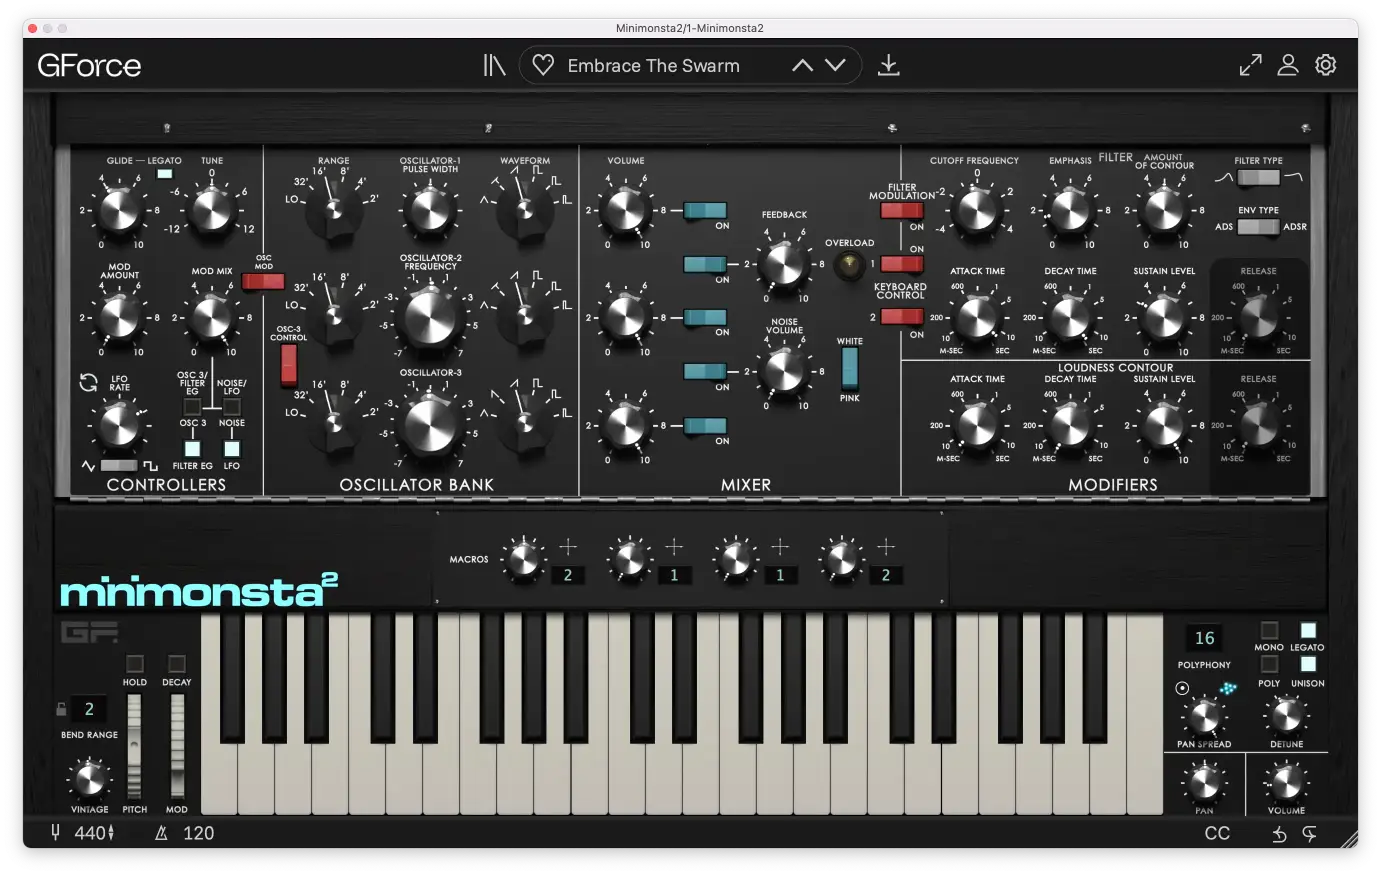The height and width of the screenshot is (875, 1381).
Task: Click the plus icon beside first macro
Action: click(x=568, y=546)
